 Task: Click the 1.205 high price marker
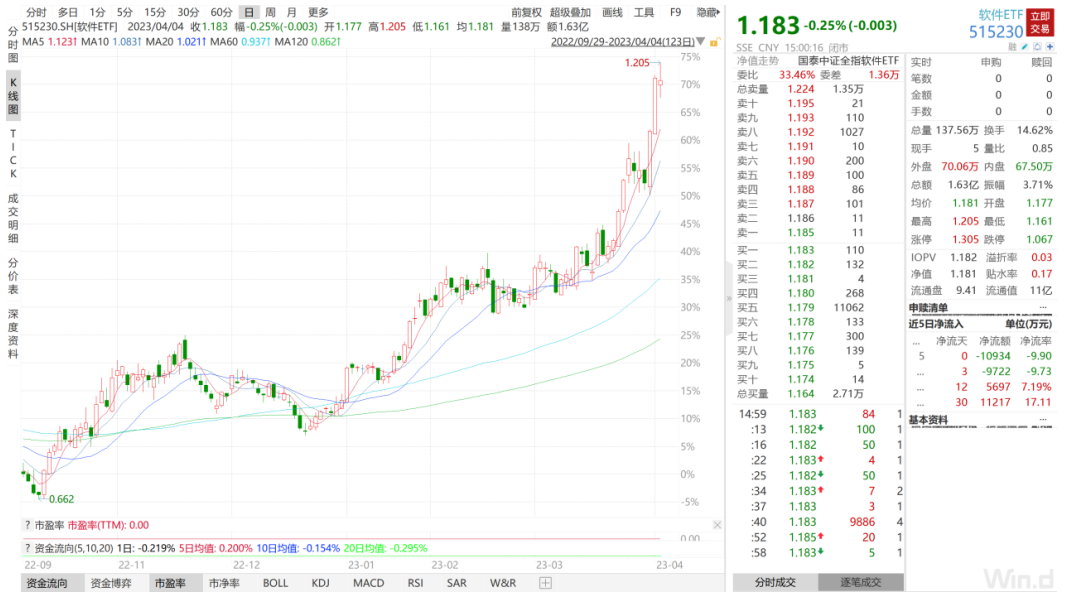coord(637,63)
